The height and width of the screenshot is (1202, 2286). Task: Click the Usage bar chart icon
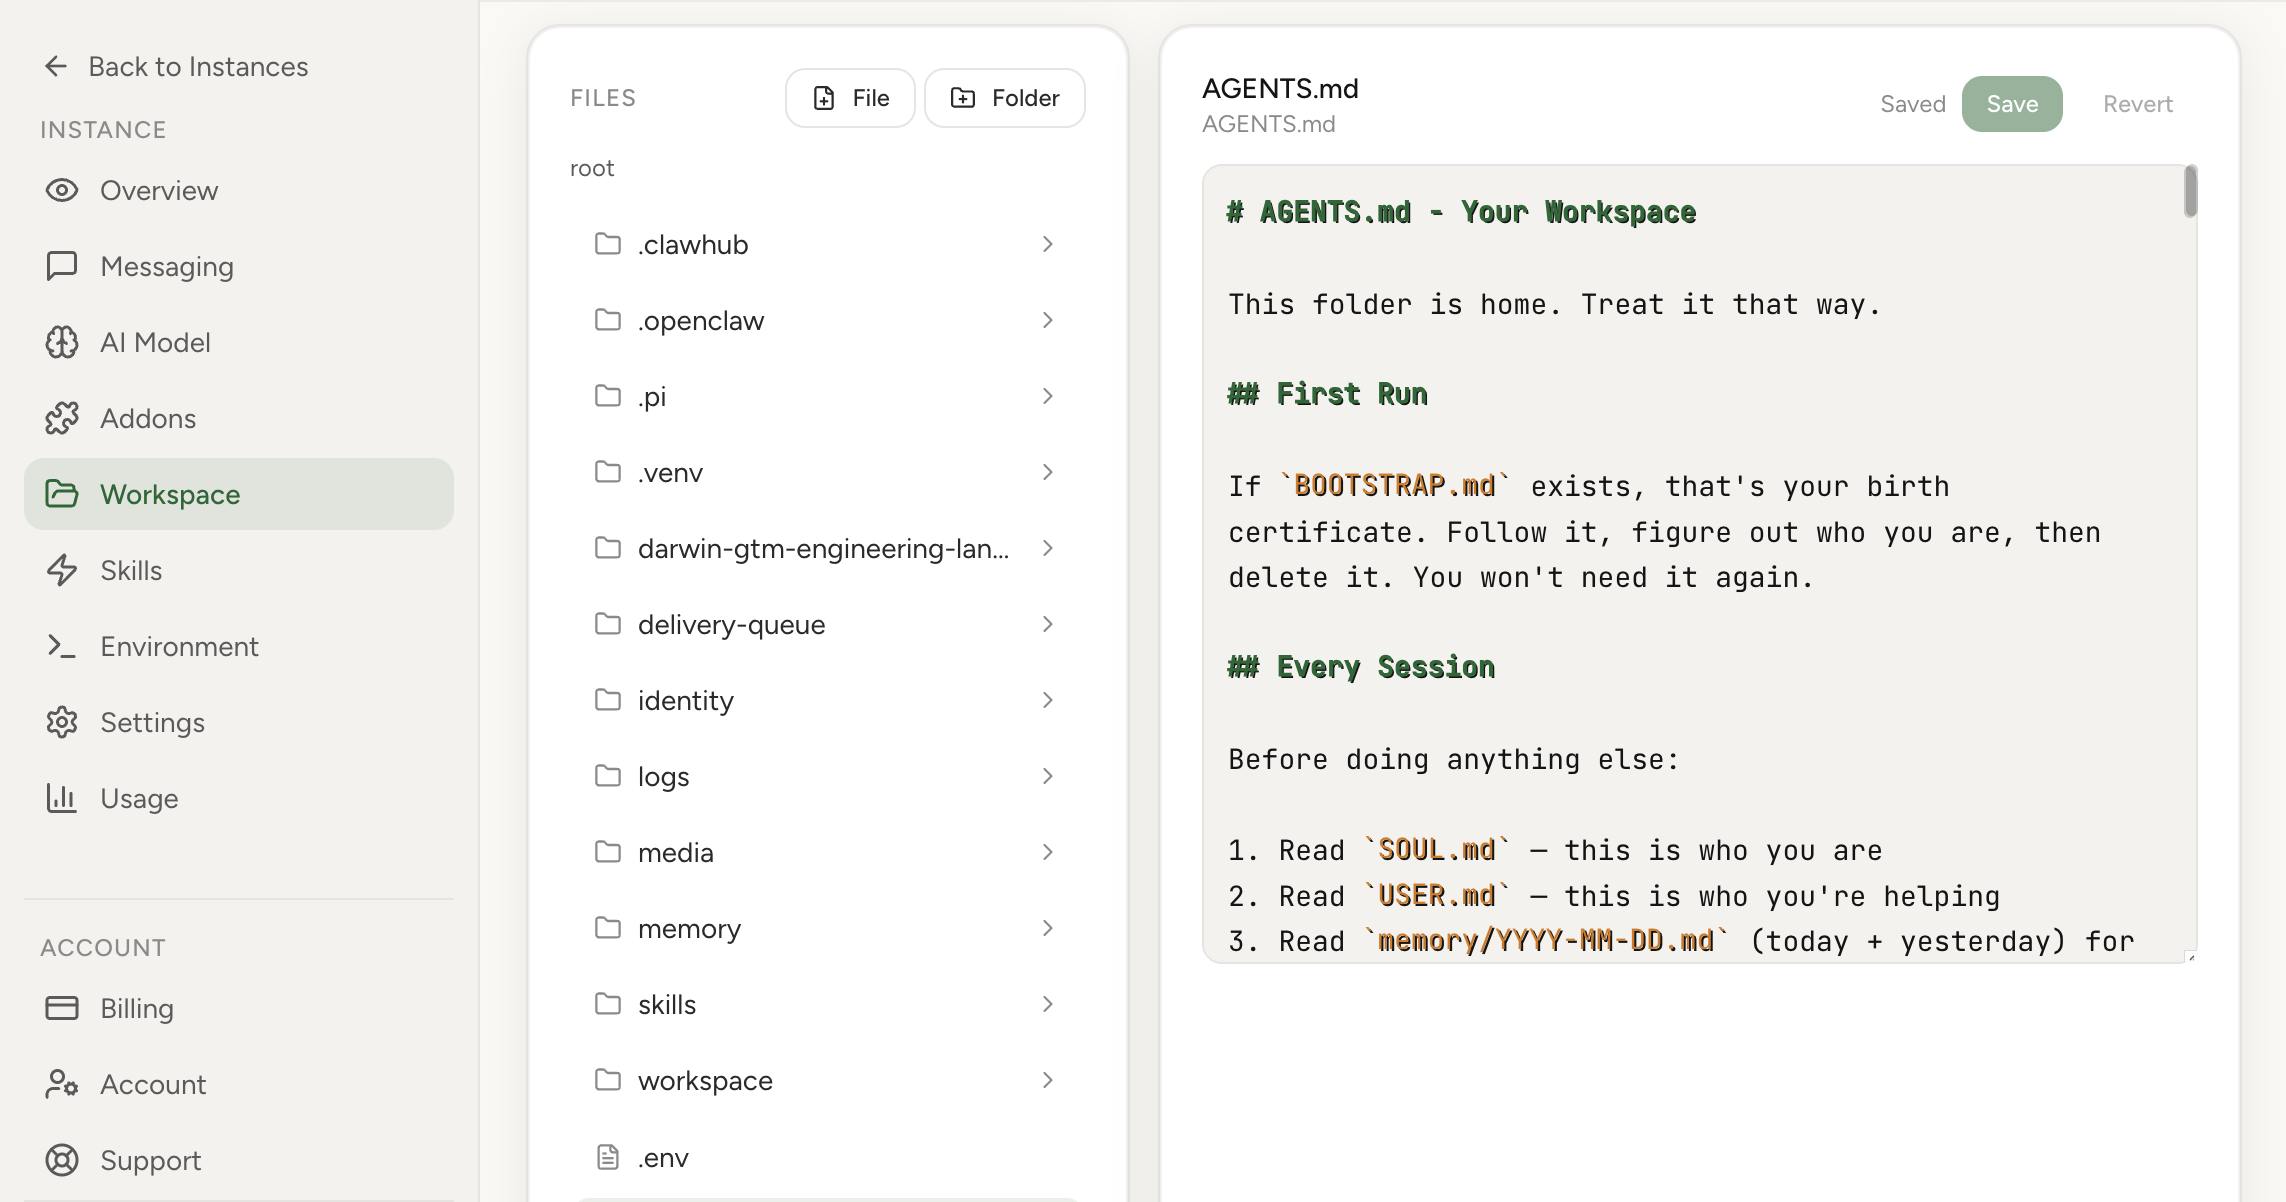(61, 798)
